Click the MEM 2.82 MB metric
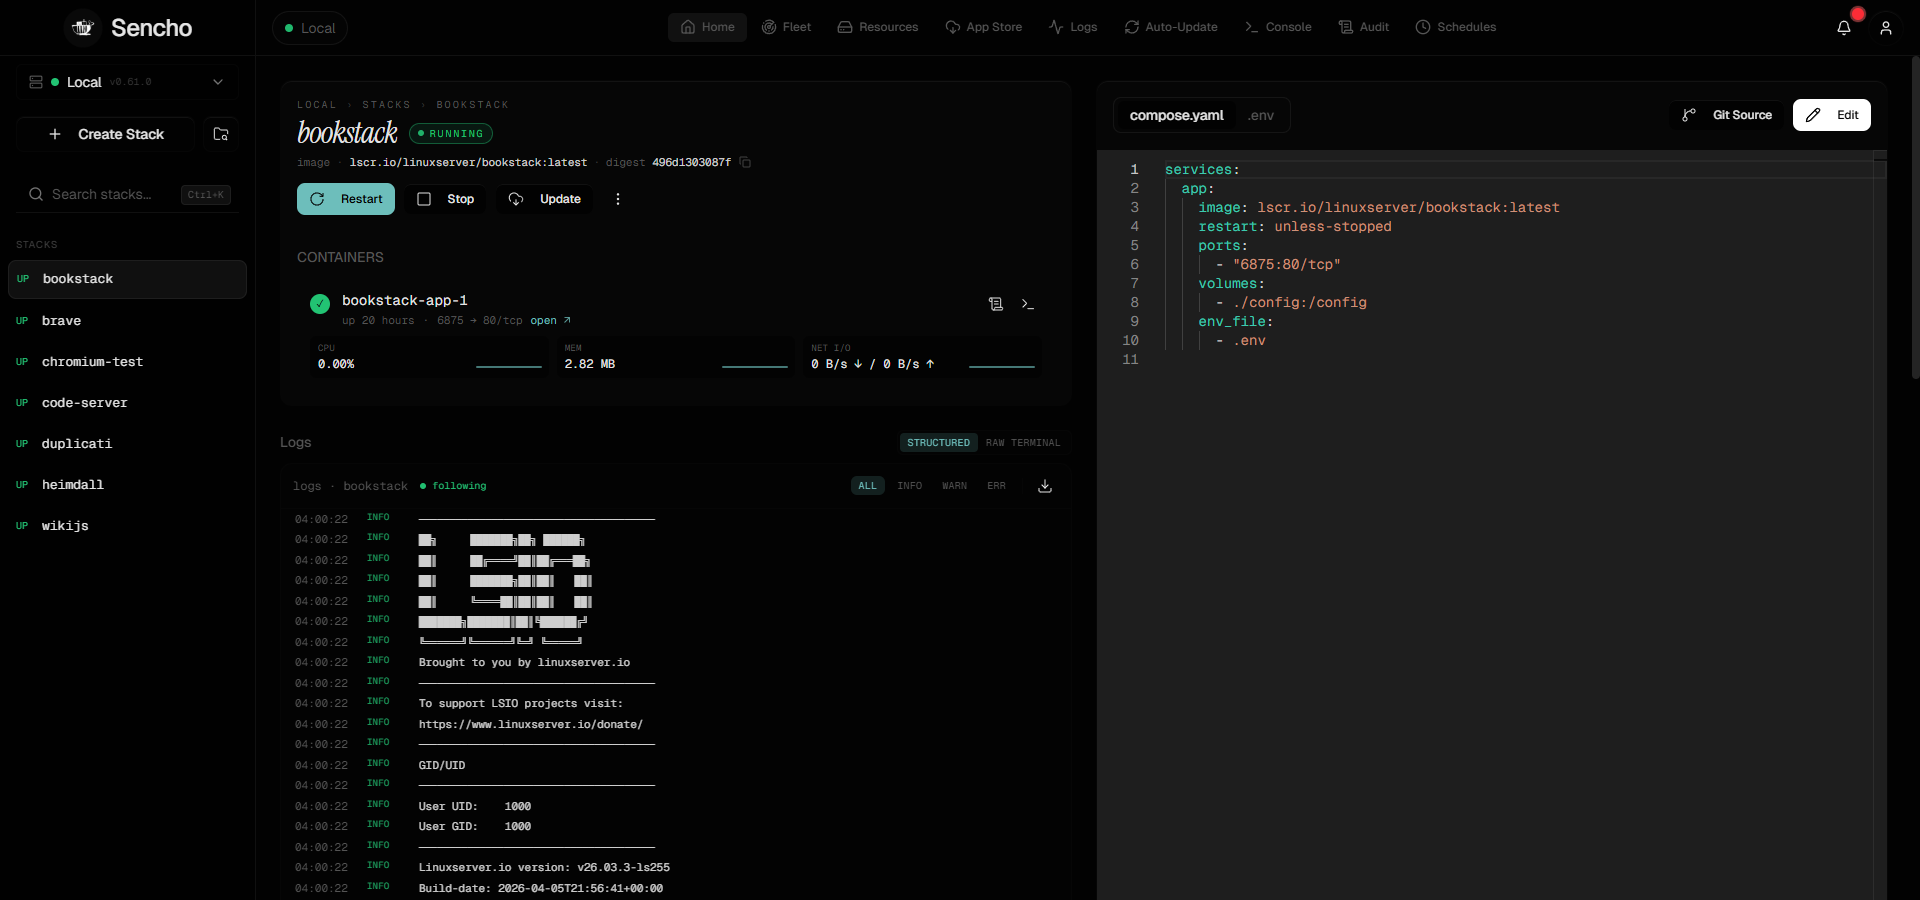The width and height of the screenshot is (1920, 900). (x=673, y=357)
